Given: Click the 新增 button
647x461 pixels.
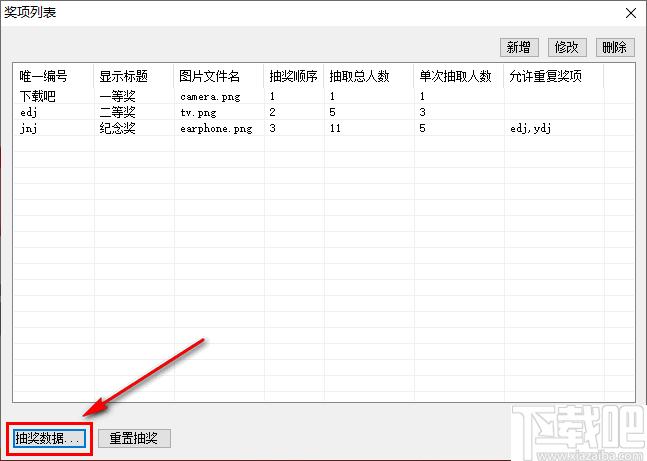Looking at the screenshot, I should [519, 47].
